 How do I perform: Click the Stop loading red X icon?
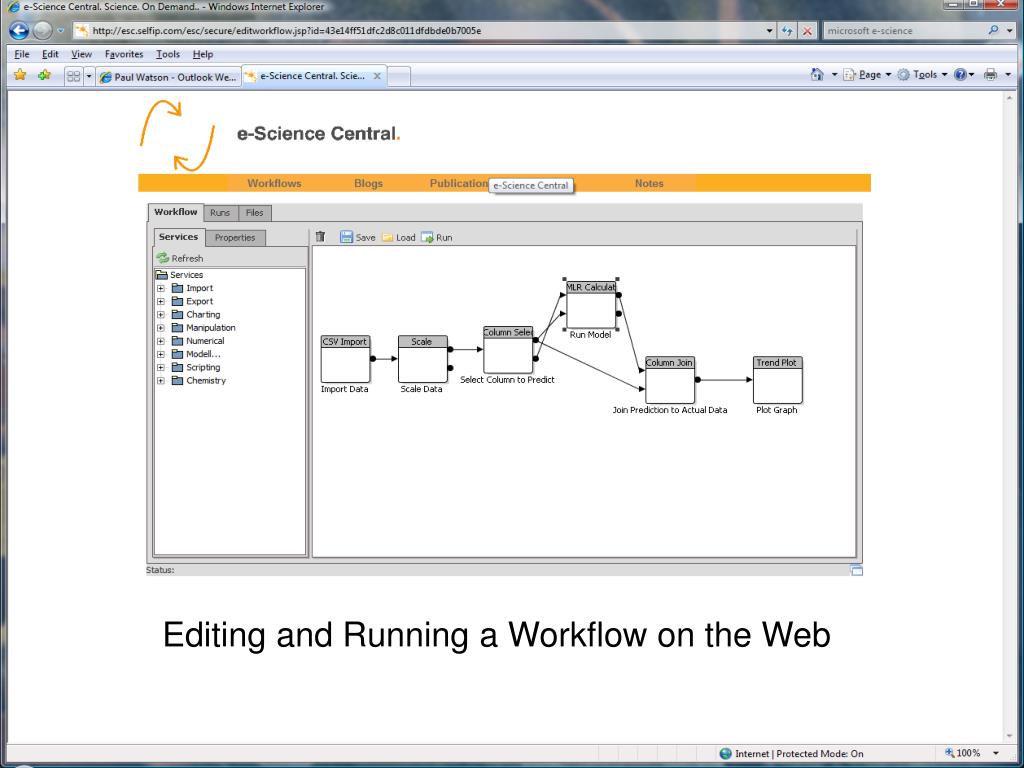pos(808,31)
